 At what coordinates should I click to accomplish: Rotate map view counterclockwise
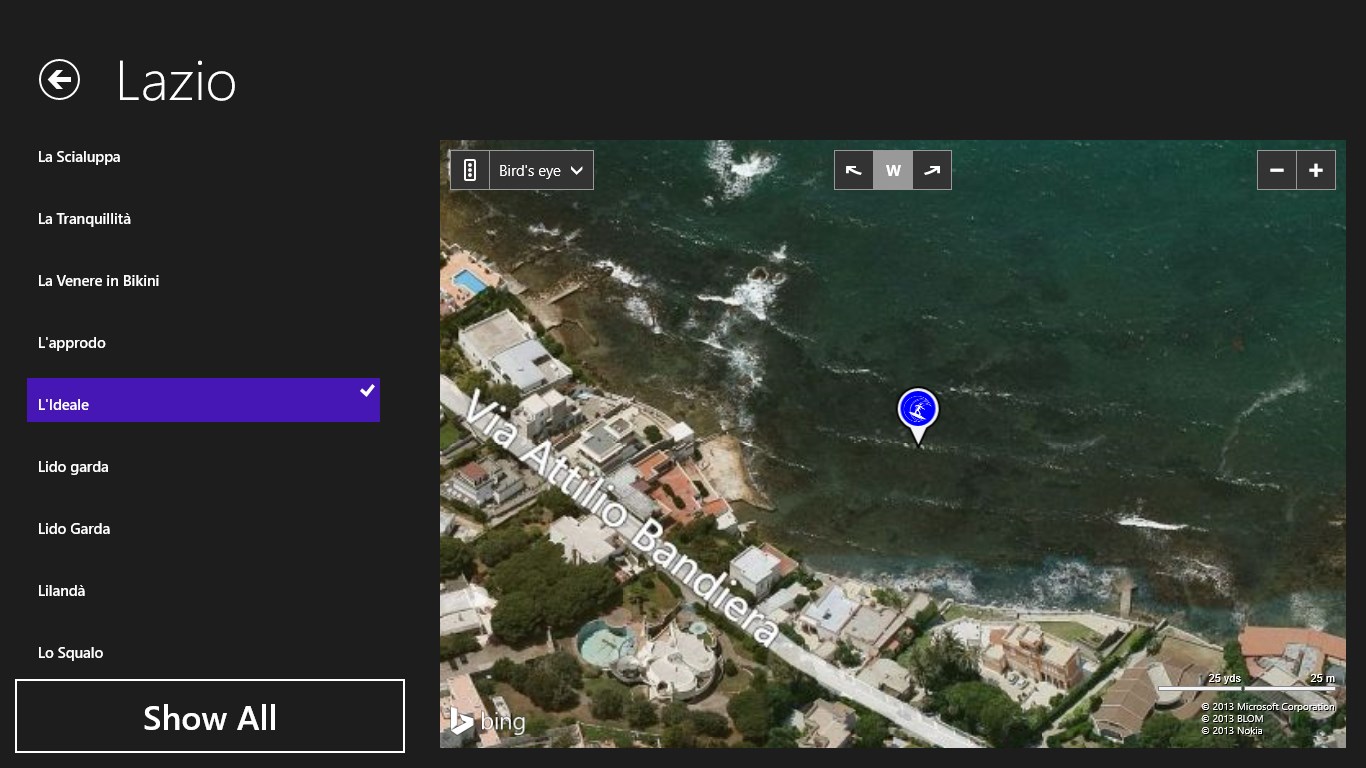pyautogui.click(x=854, y=170)
